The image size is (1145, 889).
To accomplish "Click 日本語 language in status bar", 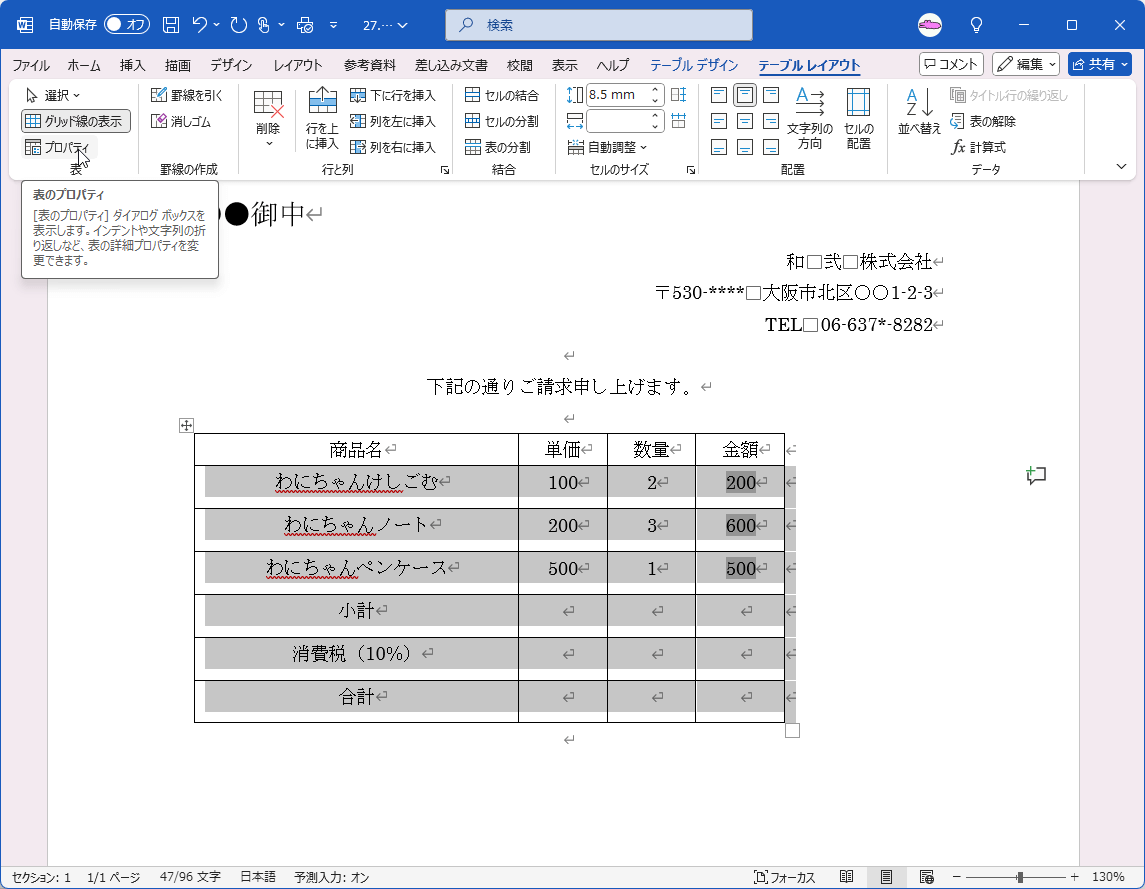I will pyautogui.click(x=258, y=877).
